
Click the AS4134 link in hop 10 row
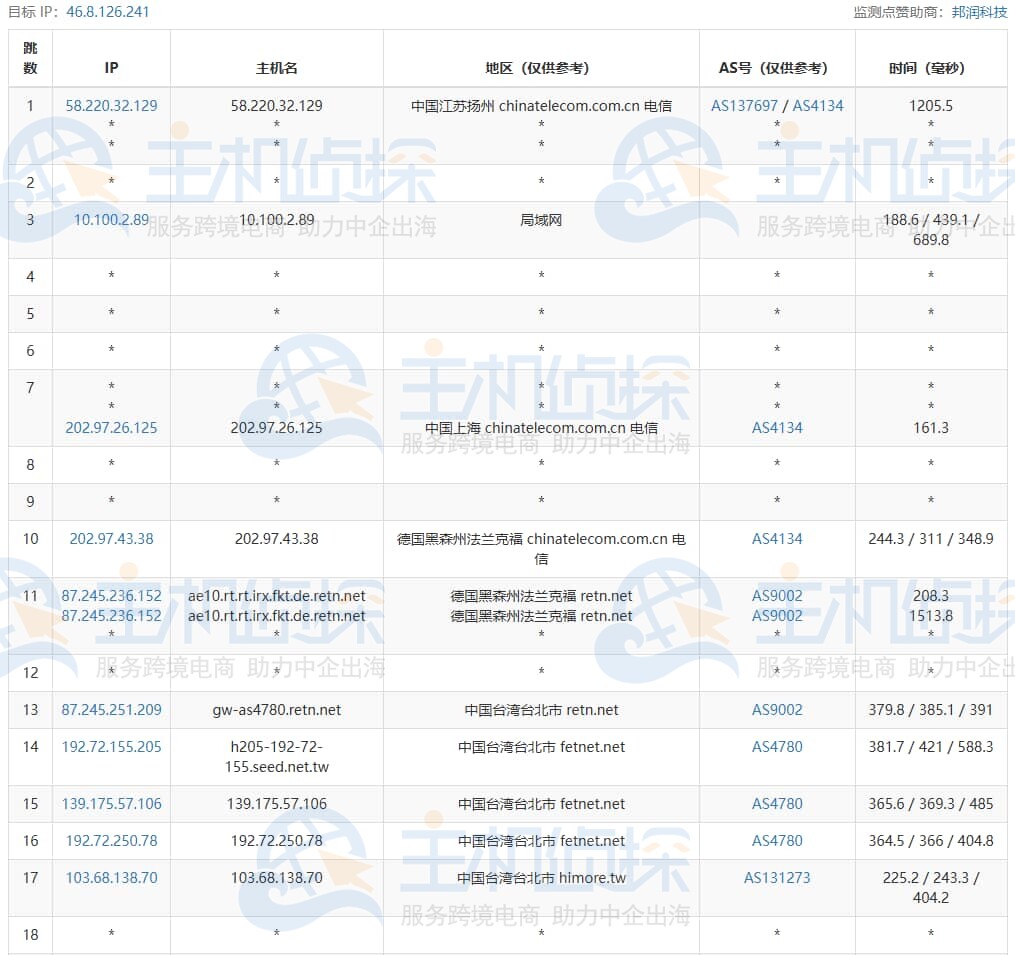tap(777, 538)
